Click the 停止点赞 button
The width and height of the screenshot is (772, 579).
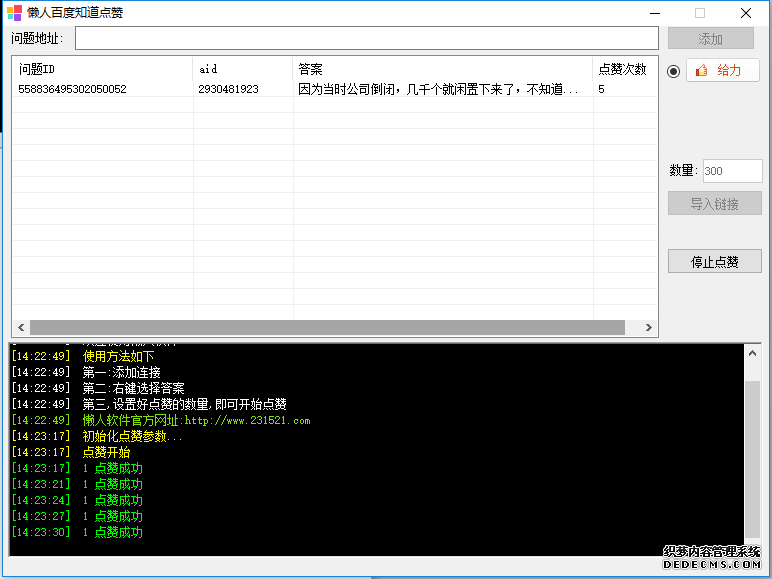pyautogui.click(x=714, y=261)
